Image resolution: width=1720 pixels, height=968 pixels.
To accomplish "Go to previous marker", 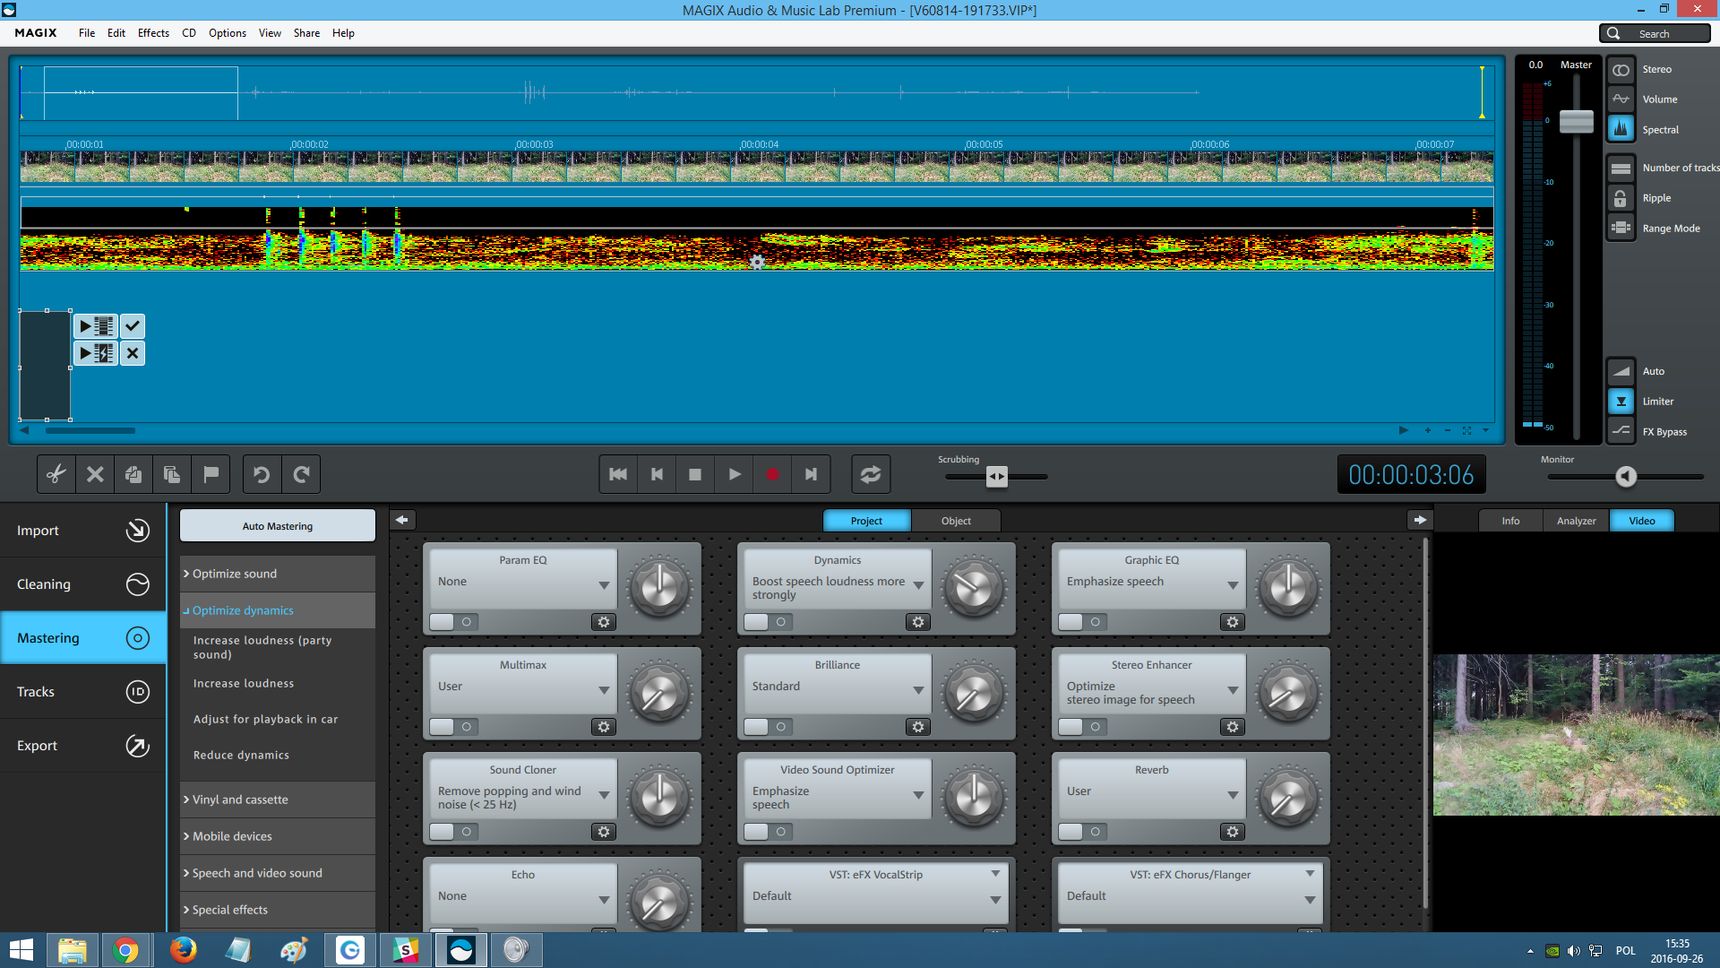I will coord(657,474).
